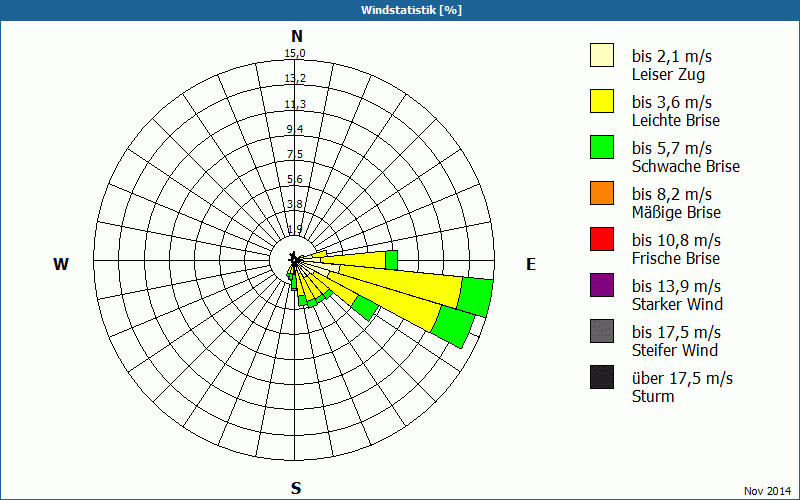Click the pale yellow 'bis 2,1 m/s' swatch

(602, 55)
